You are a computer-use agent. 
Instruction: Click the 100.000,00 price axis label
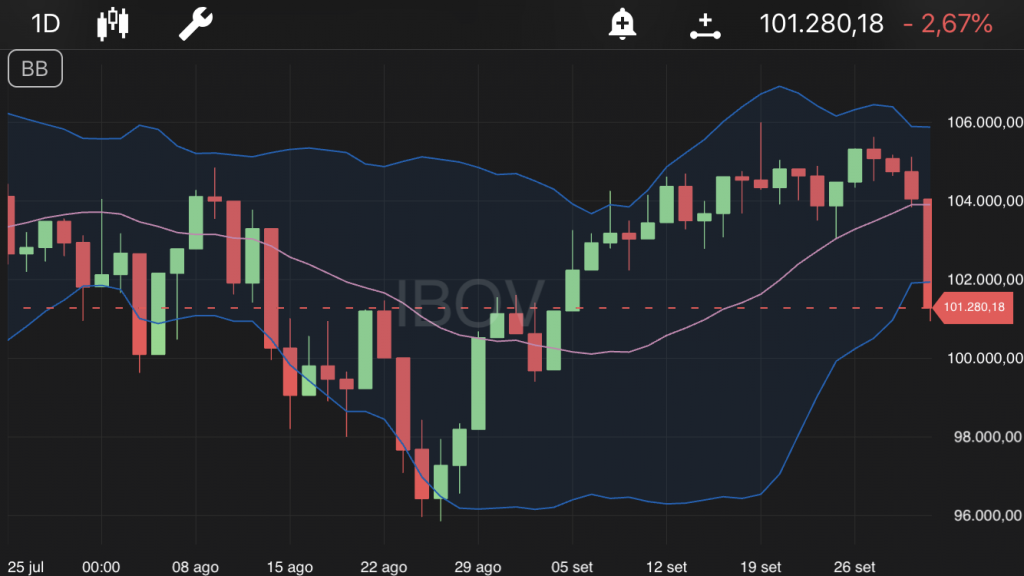985,358
